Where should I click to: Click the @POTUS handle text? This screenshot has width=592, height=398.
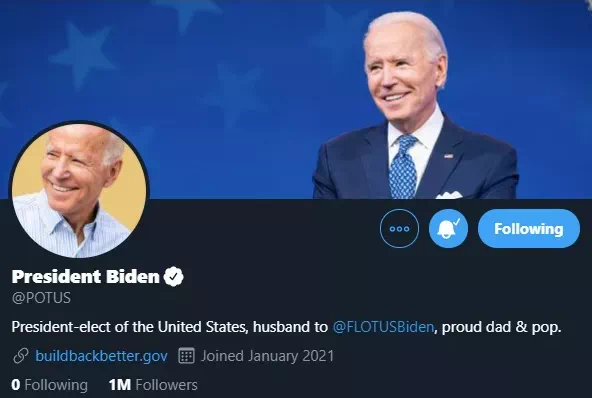click(x=41, y=298)
